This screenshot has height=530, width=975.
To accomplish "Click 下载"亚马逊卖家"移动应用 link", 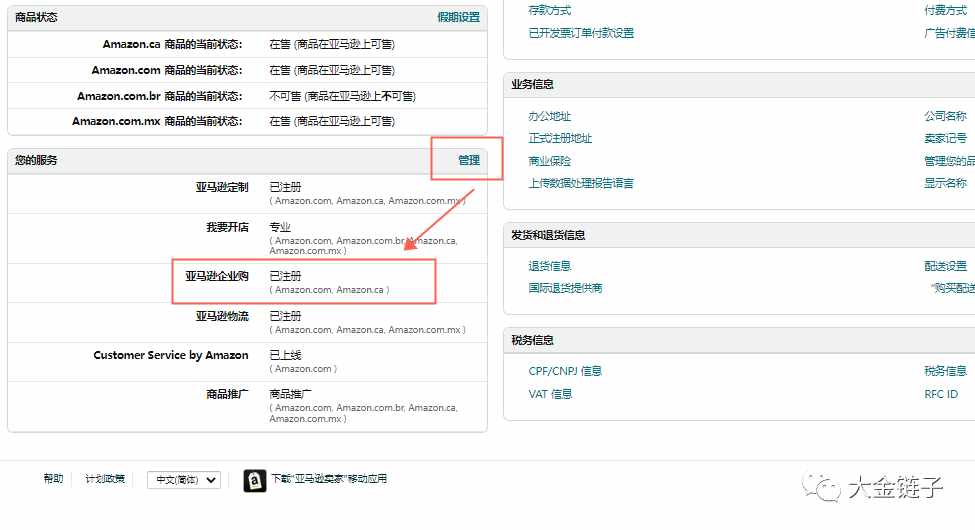I will (329, 478).
